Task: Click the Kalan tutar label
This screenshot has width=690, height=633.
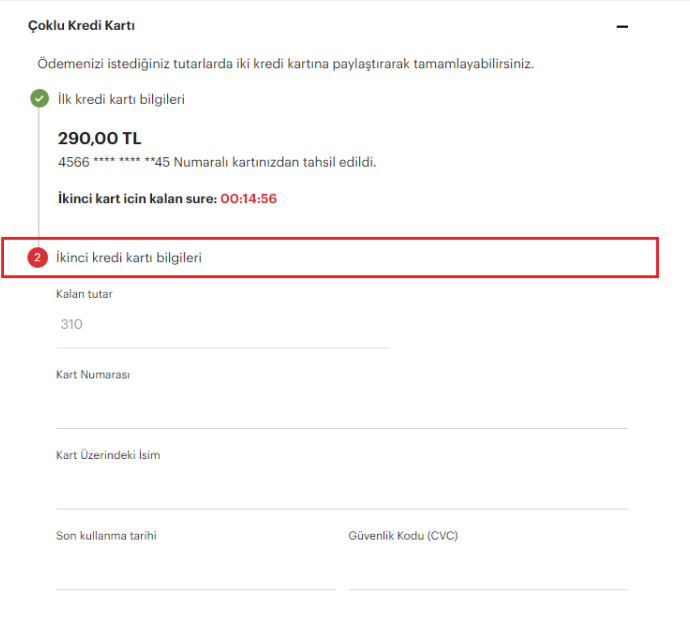Action: (84, 294)
